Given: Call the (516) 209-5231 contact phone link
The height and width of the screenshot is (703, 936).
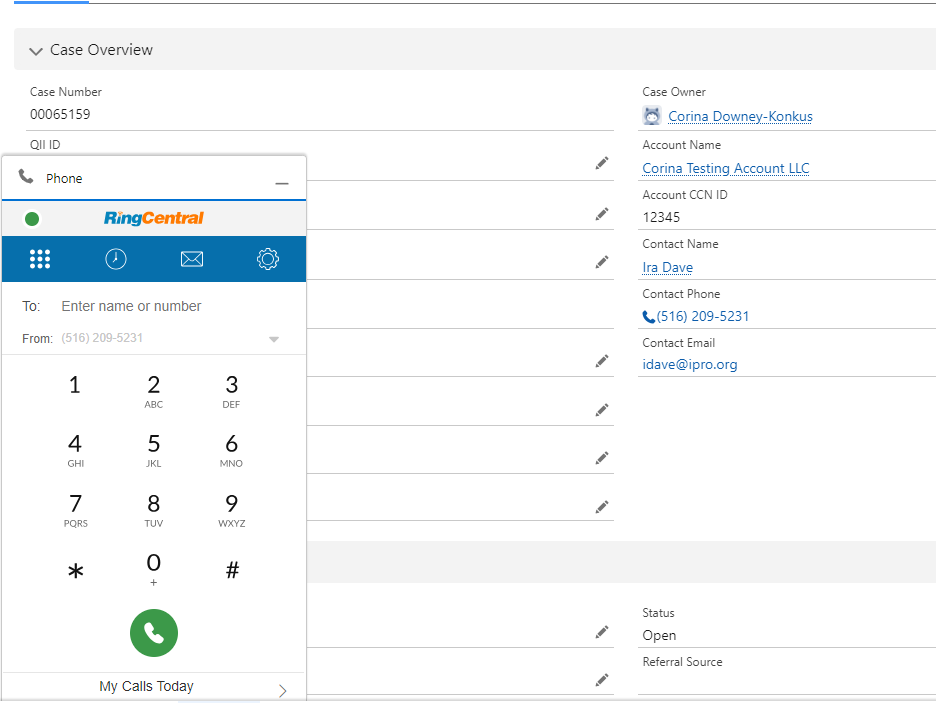Looking at the screenshot, I should pyautogui.click(x=703, y=316).
